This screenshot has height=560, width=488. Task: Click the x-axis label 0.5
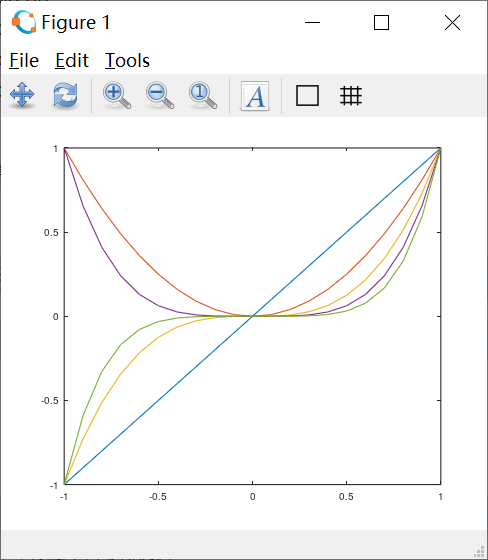tap(346, 496)
